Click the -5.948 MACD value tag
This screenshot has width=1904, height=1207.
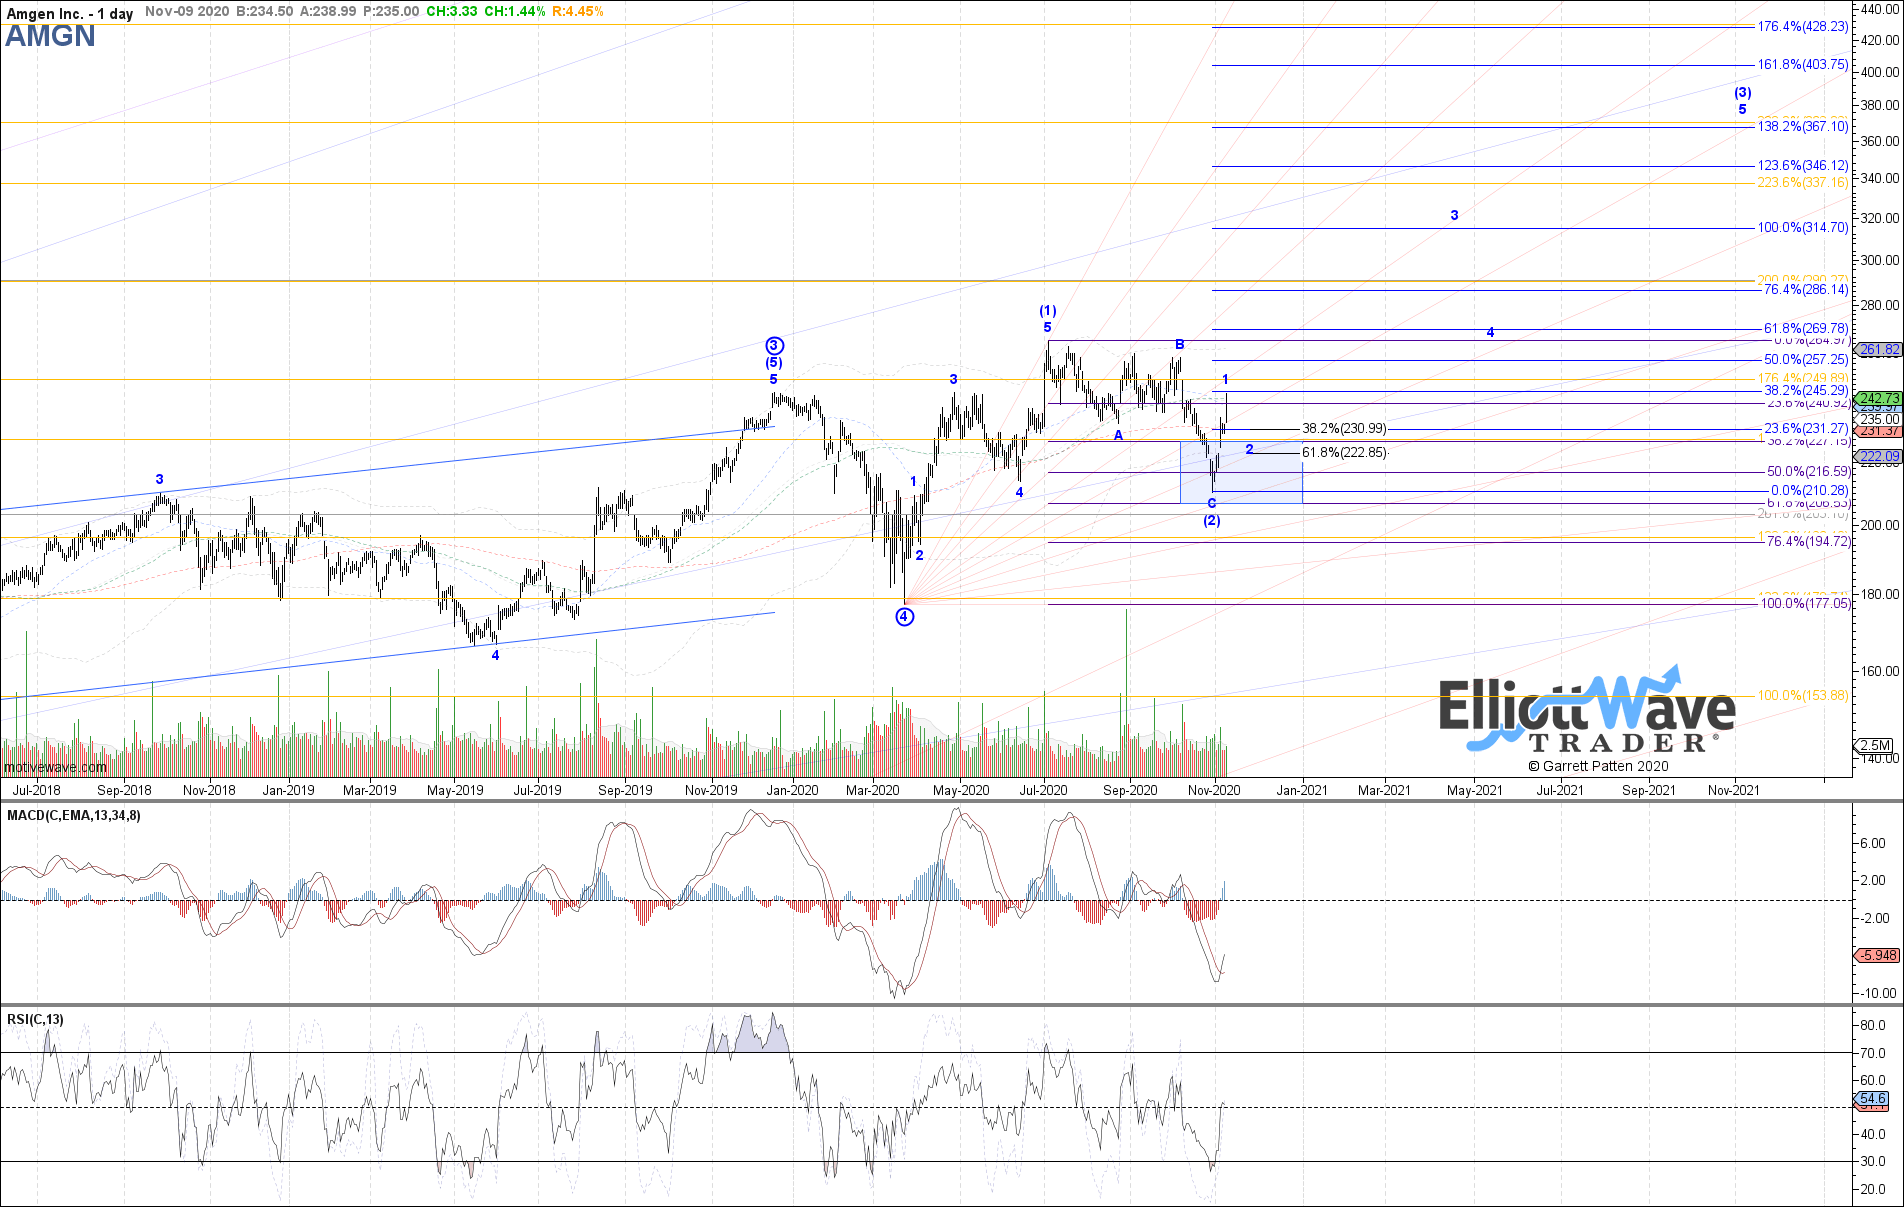[x=1878, y=955]
